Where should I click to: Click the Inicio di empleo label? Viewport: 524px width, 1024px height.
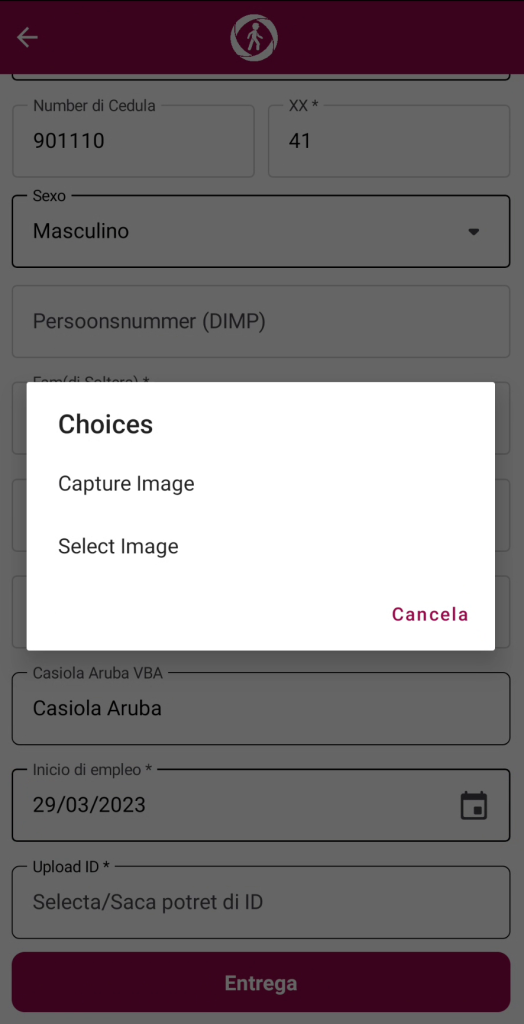click(92, 769)
